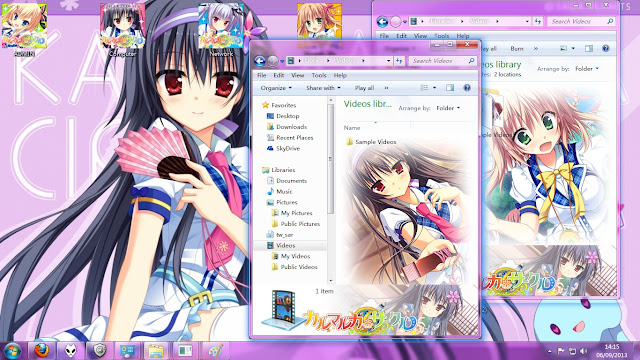Click Burn in rear window toolbar

point(517,48)
